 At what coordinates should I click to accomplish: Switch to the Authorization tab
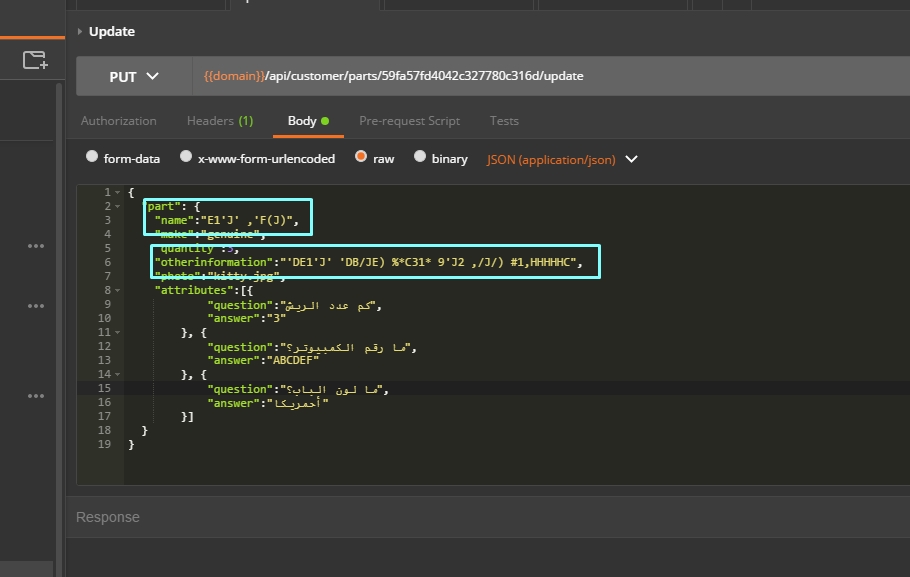coord(118,121)
